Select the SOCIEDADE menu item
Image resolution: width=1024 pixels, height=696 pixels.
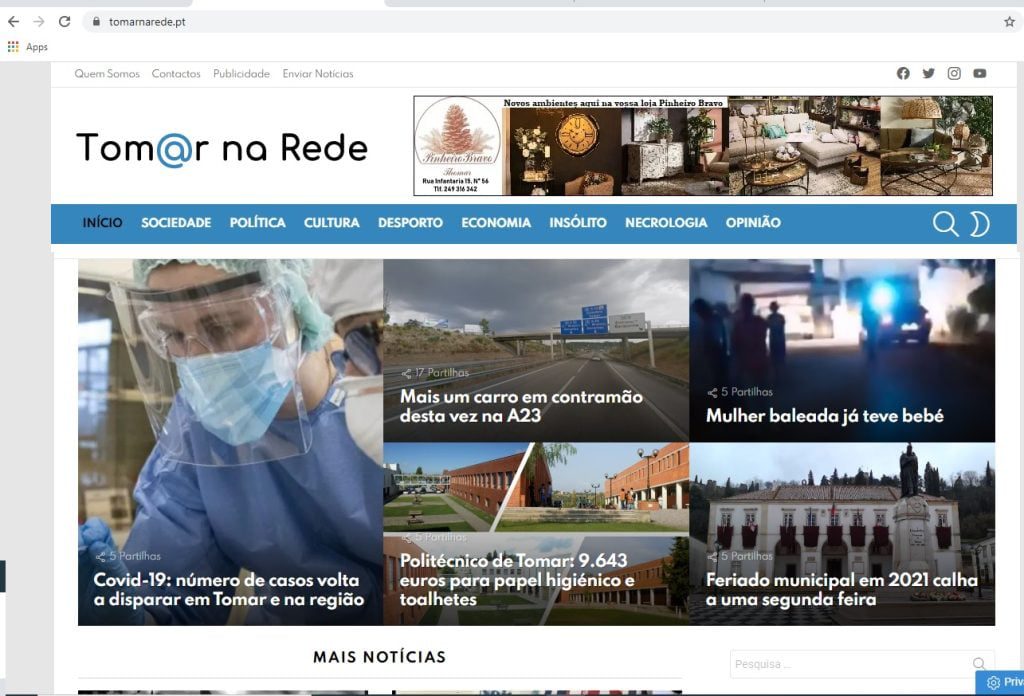(176, 223)
